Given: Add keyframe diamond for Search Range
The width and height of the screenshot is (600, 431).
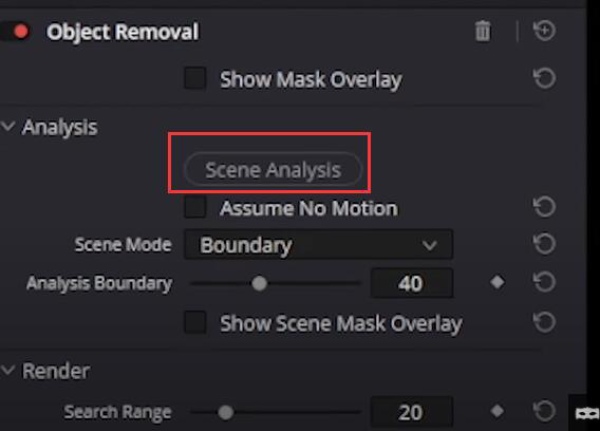Looking at the screenshot, I should click(497, 411).
